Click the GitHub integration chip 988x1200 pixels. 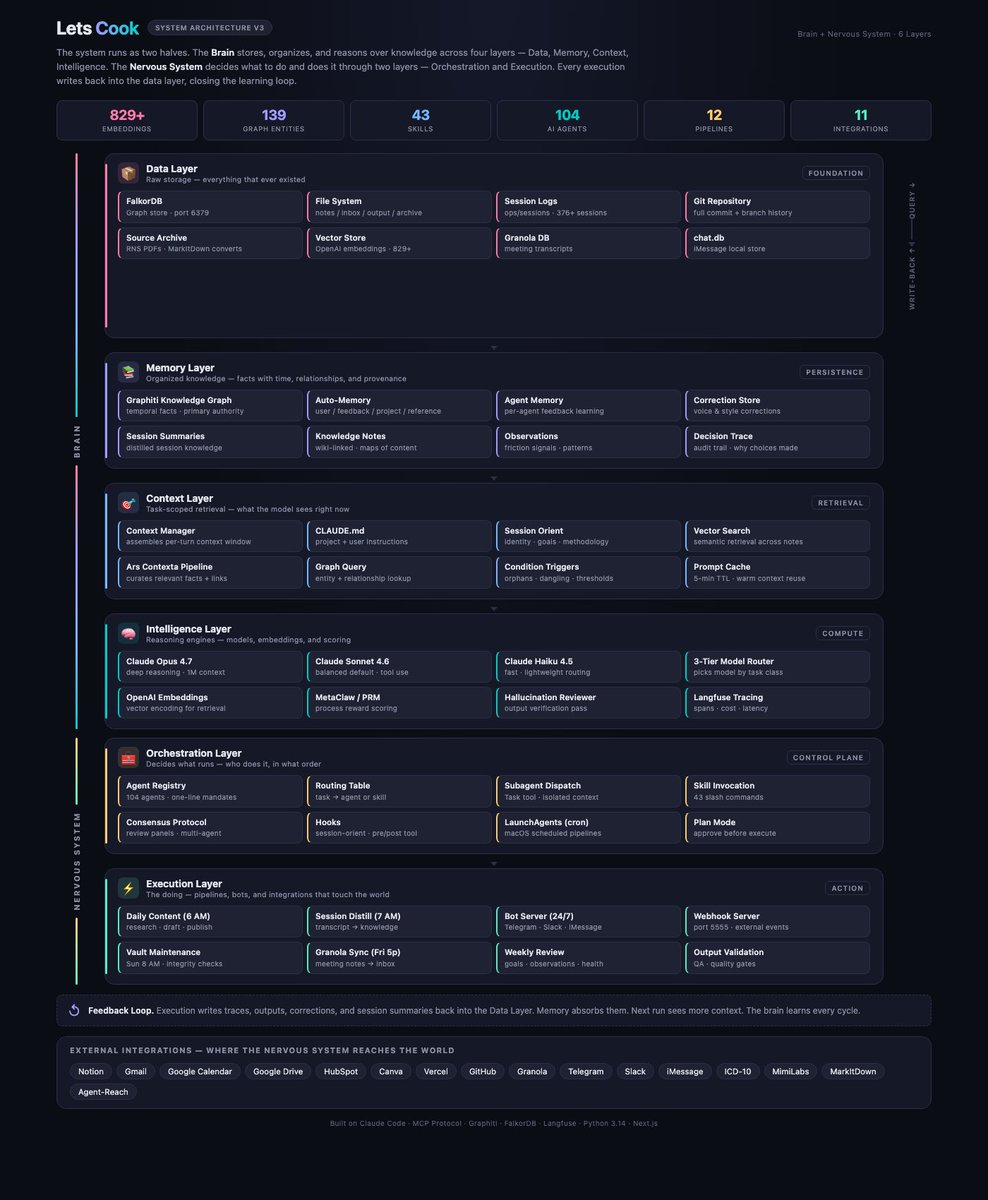[x=482, y=1071]
